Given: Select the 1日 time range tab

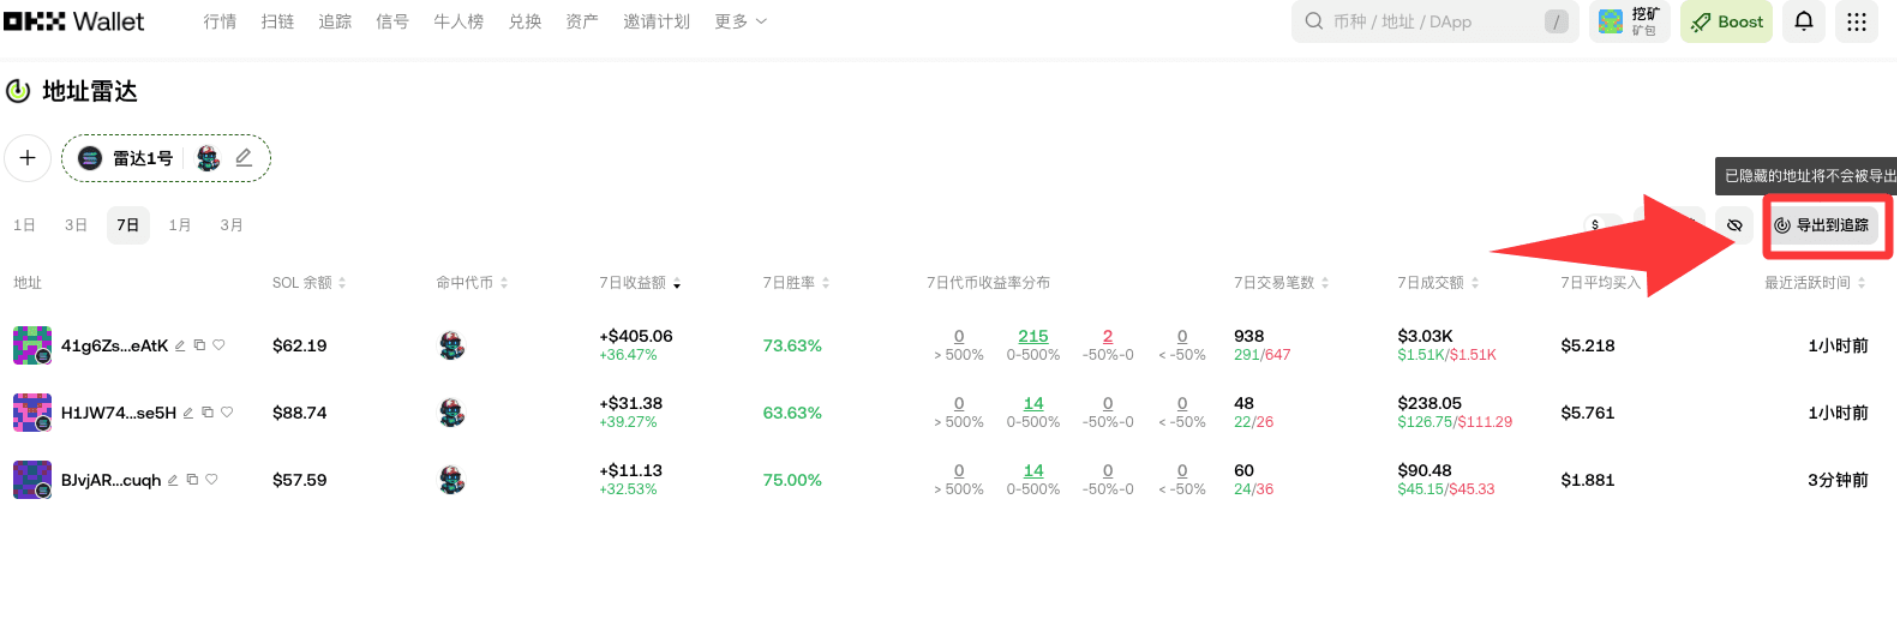Looking at the screenshot, I should pyautogui.click(x=24, y=225).
